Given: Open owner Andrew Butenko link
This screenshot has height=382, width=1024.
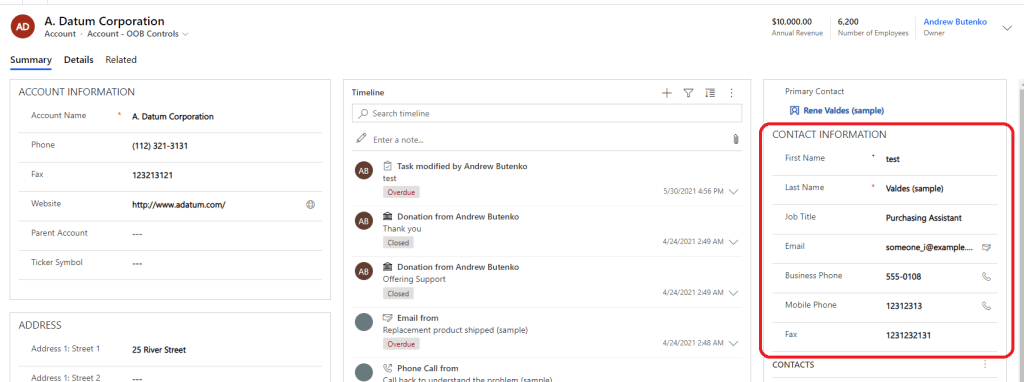Looking at the screenshot, I should pos(954,22).
